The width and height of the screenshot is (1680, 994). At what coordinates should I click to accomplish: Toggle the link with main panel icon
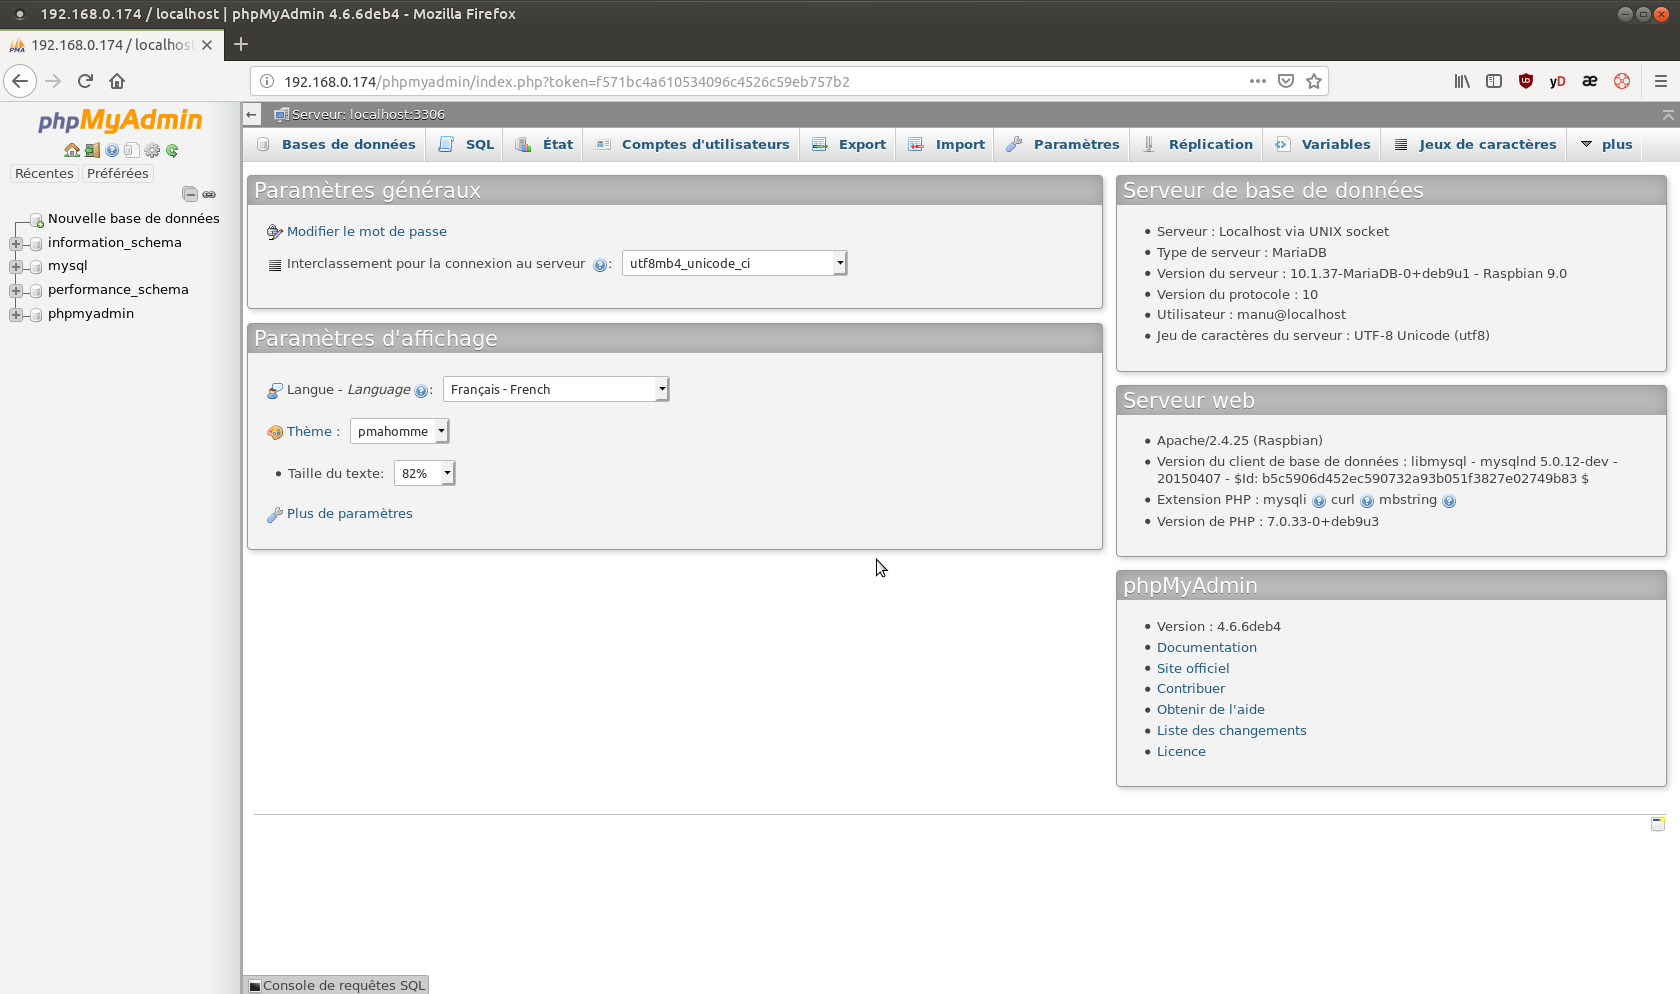[209, 194]
